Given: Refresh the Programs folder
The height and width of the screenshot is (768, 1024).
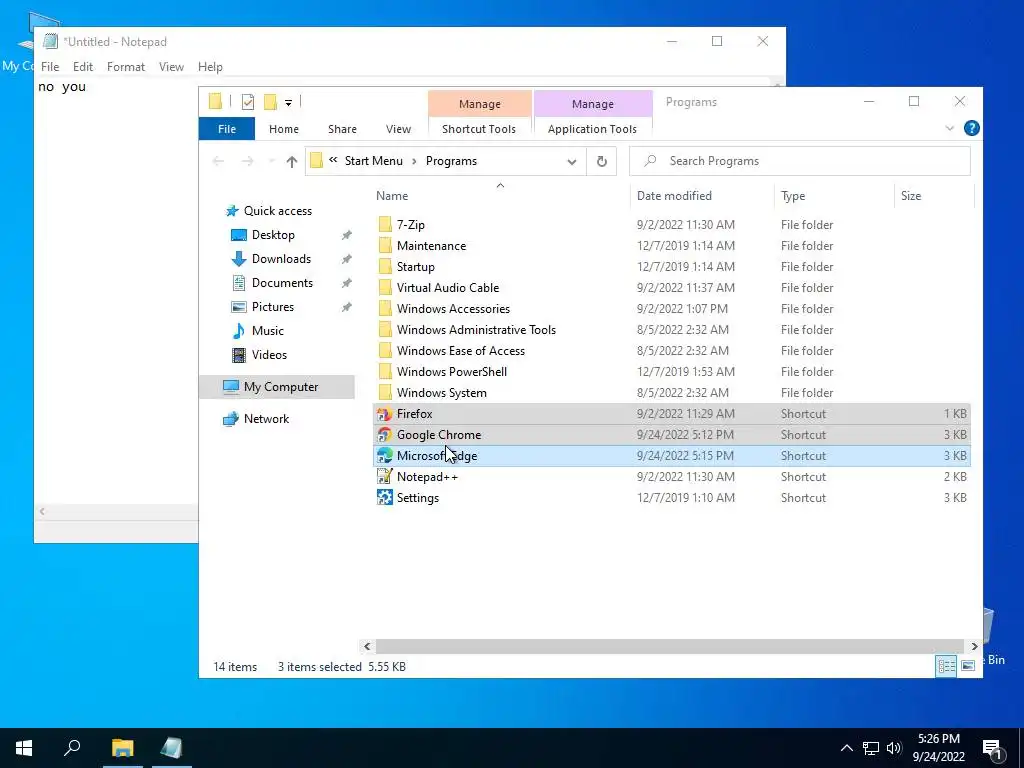Looking at the screenshot, I should 601,161.
